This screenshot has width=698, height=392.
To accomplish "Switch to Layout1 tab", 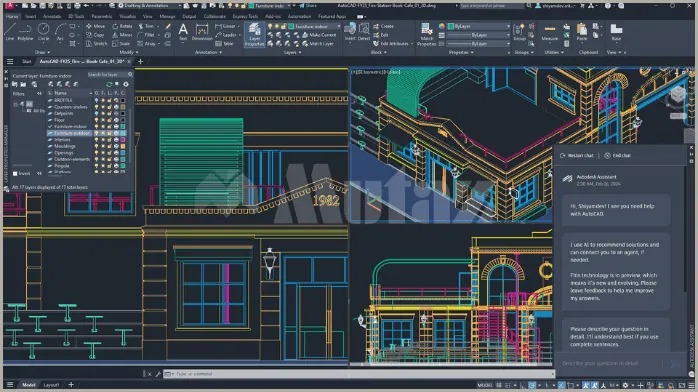I will (51, 385).
